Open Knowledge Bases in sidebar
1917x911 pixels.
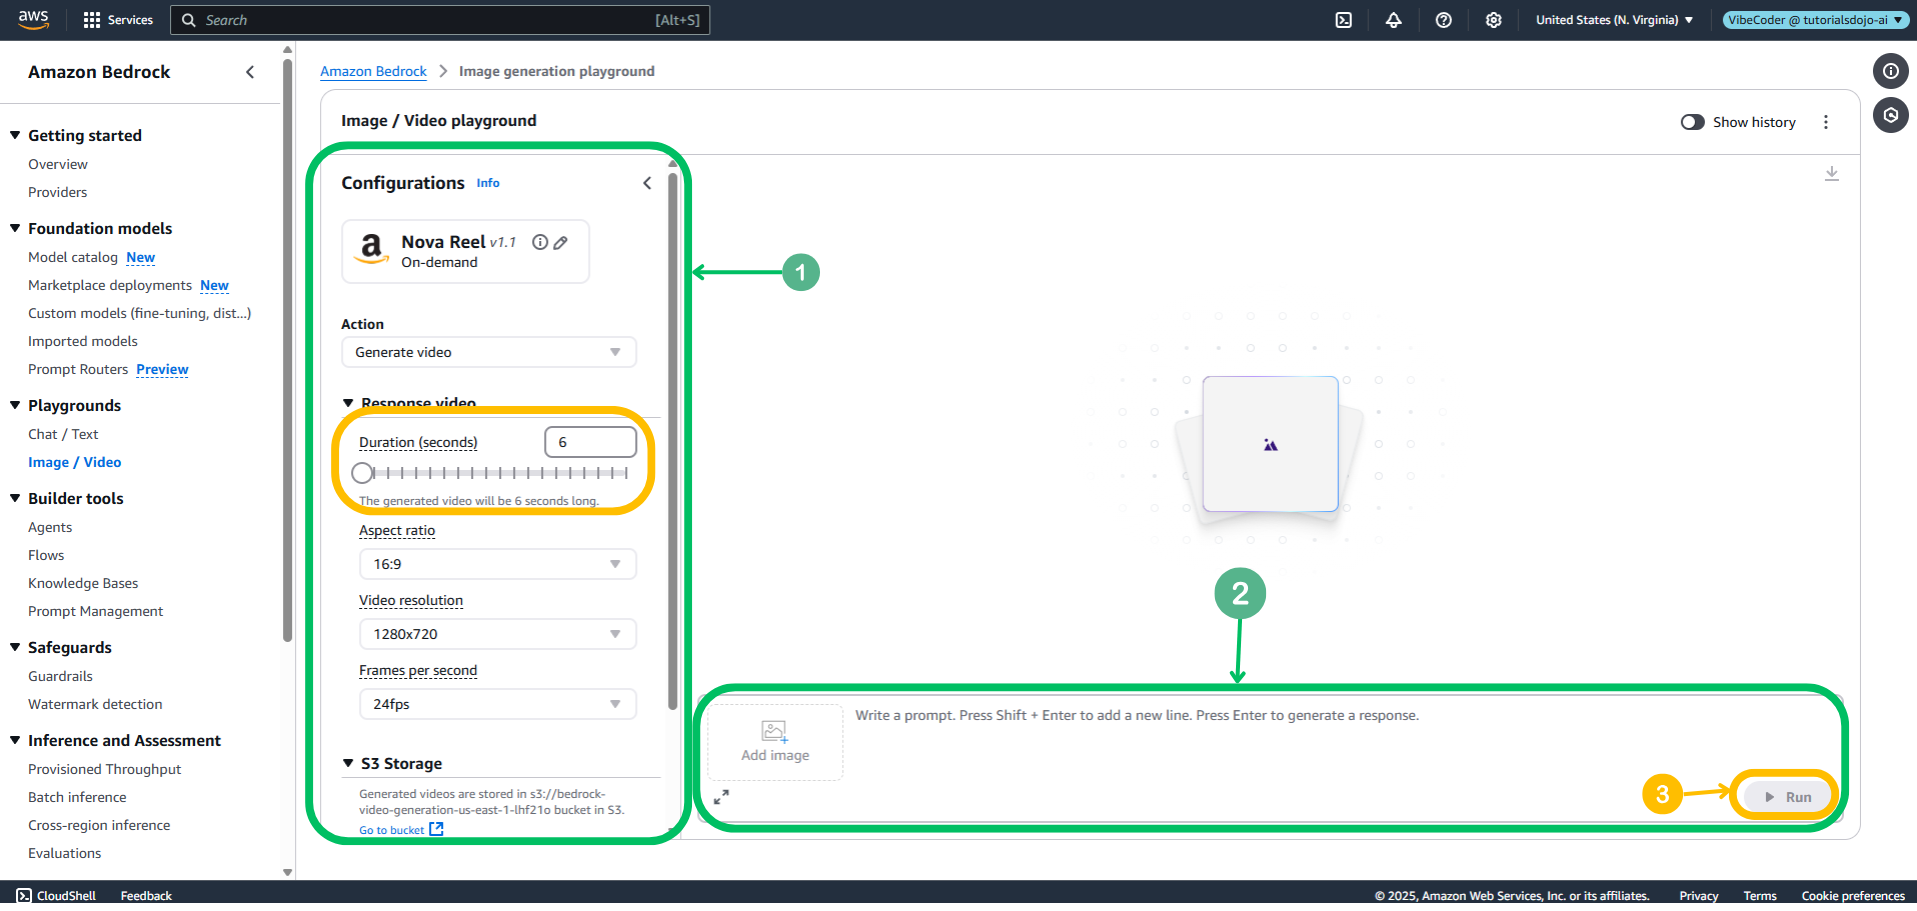pyautogui.click(x=83, y=583)
